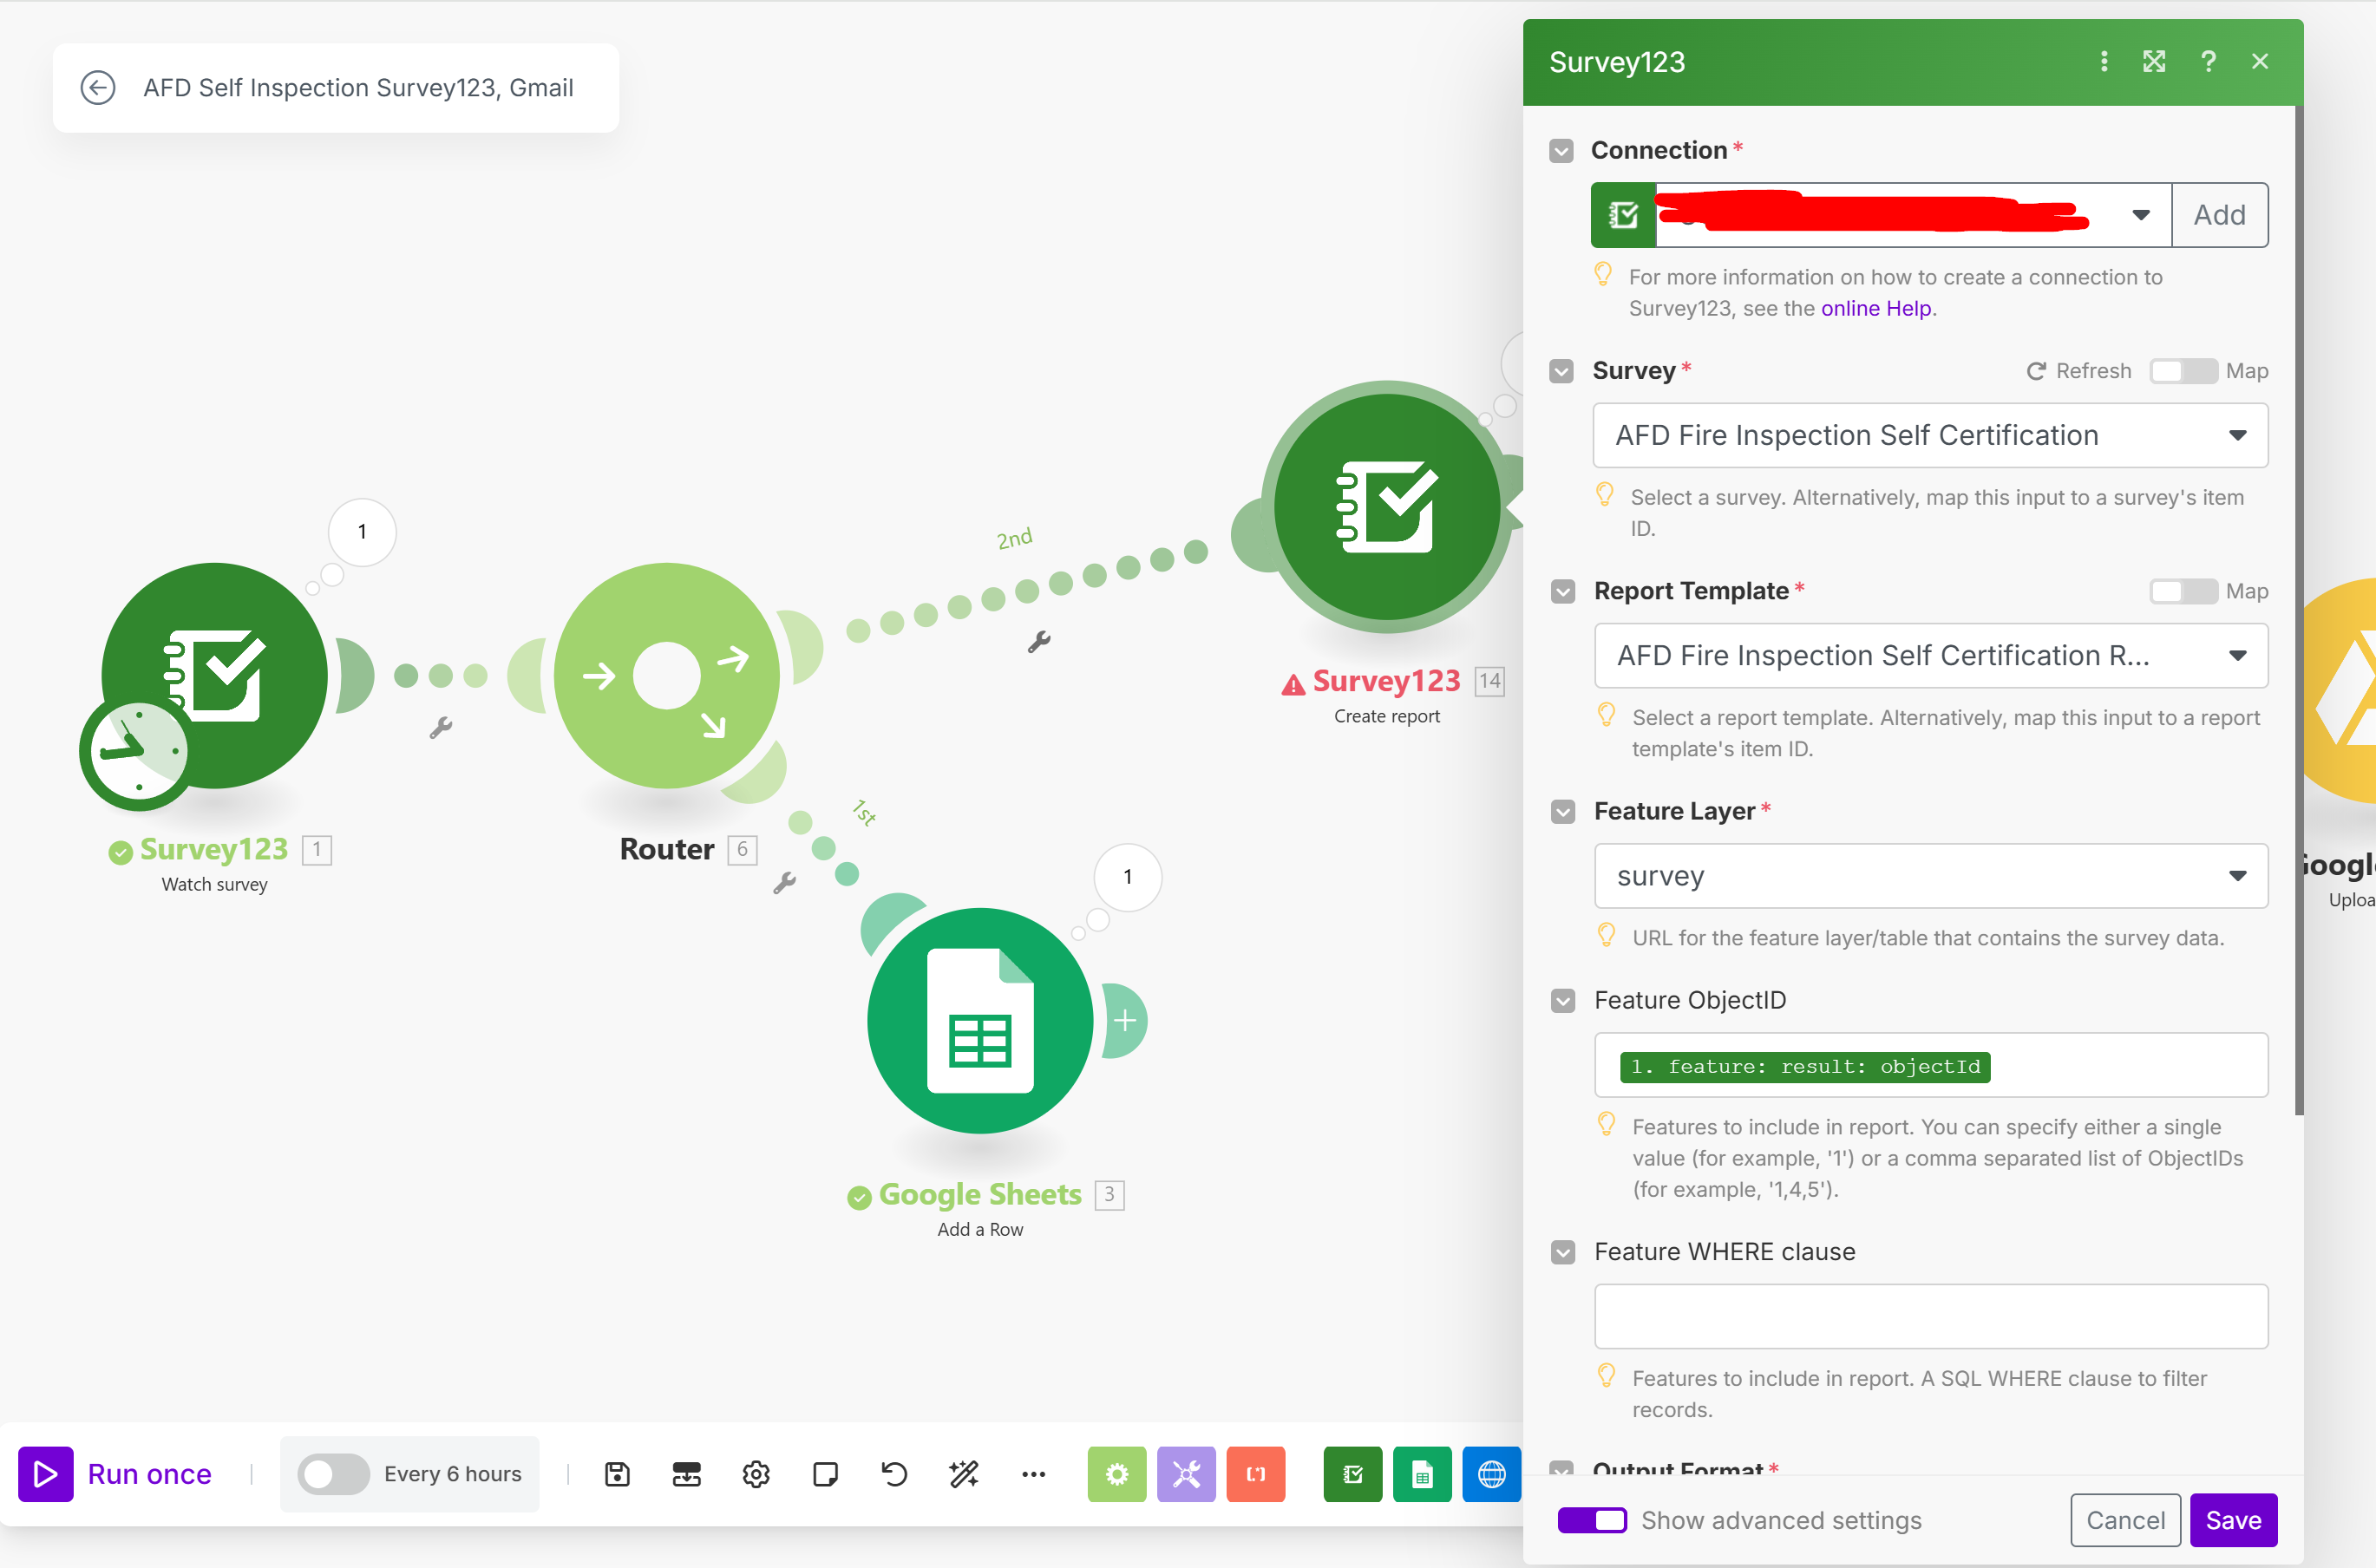Add a module after Google Sheets
The width and height of the screenshot is (2376, 1568).
1125,1021
